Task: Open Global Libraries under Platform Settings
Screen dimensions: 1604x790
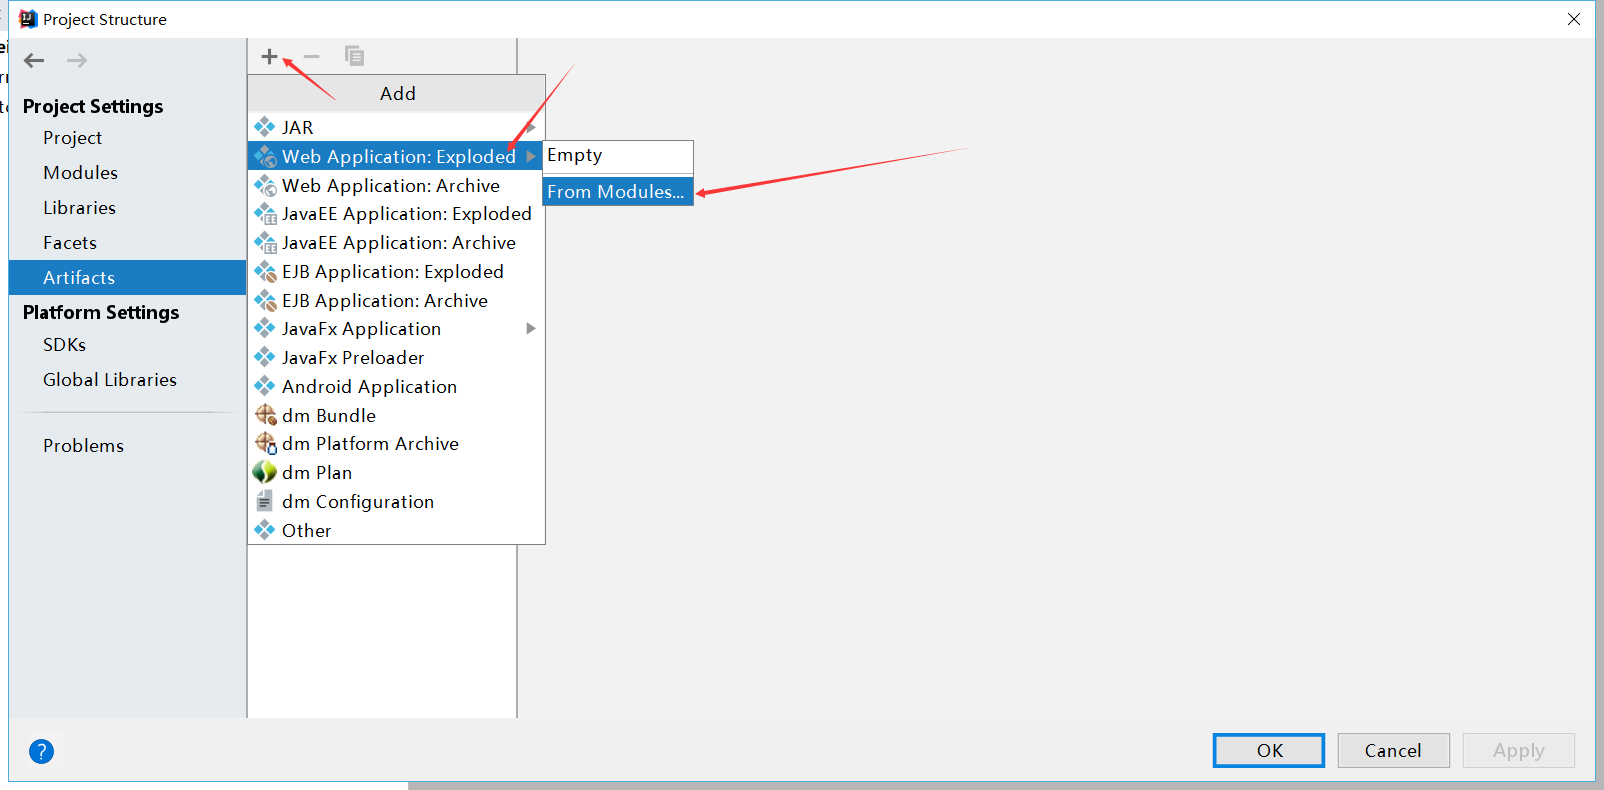Action: click(127, 380)
